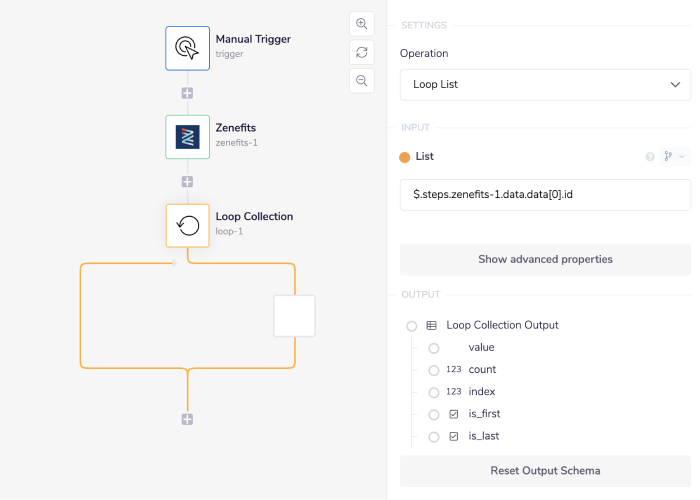Select the Loop Collection step icon
Image resolution: width=700 pixels, height=500 pixels.
pos(187,225)
